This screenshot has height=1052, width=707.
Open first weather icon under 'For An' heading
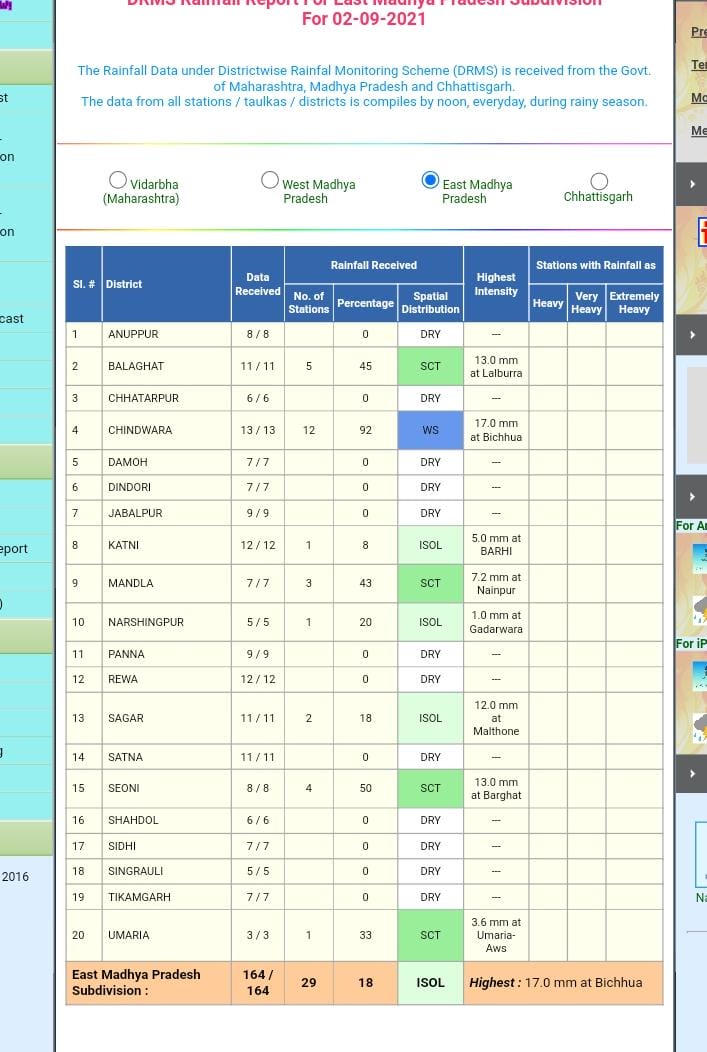click(699, 556)
